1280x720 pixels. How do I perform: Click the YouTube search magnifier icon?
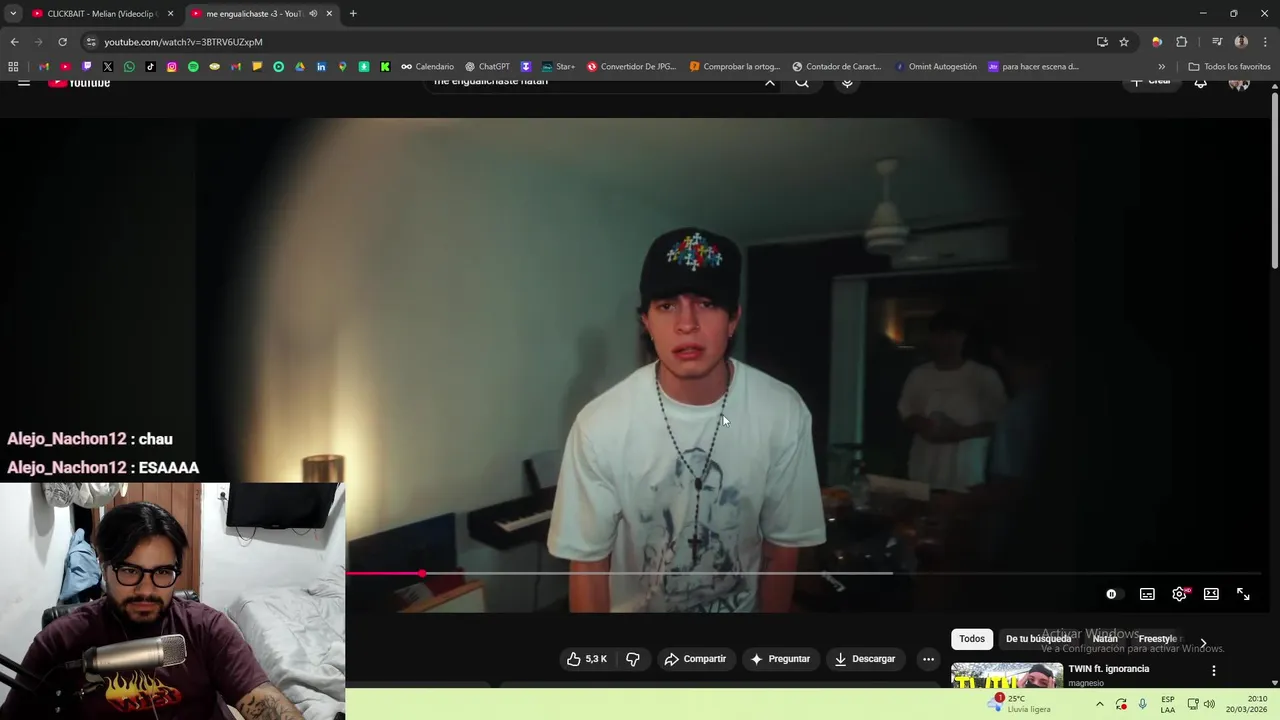[802, 83]
